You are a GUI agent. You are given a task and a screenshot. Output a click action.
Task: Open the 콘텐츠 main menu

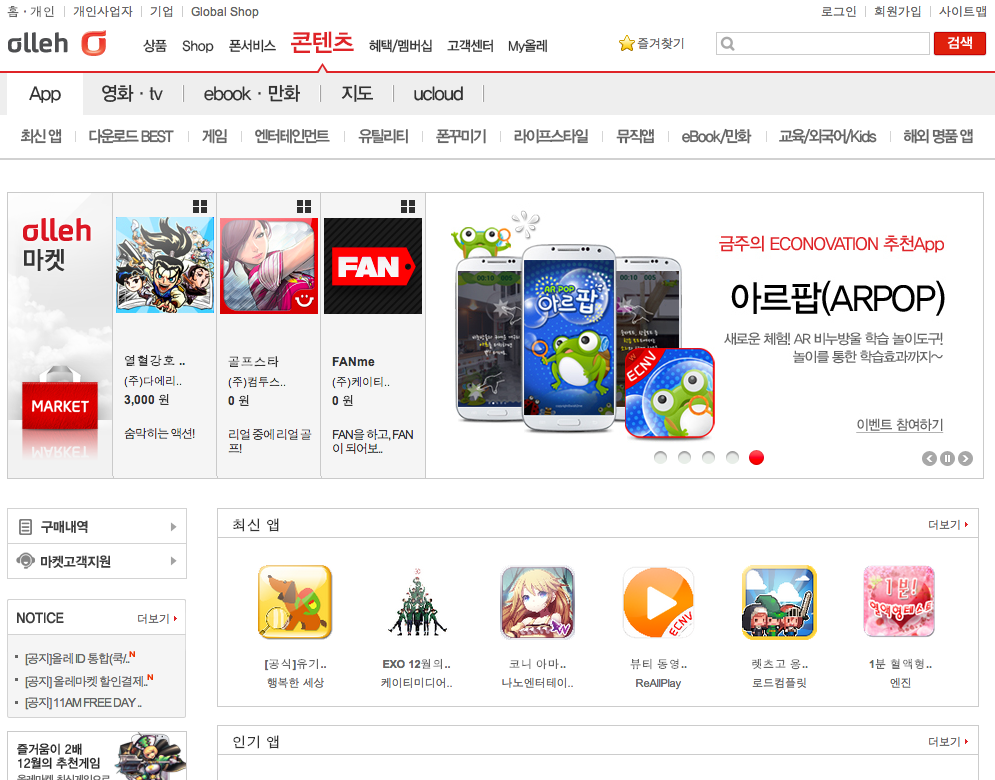pos(322,43)
